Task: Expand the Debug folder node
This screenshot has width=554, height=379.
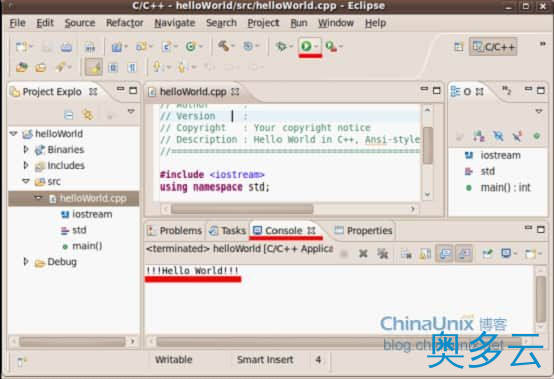Action: (x=26, y=262)
